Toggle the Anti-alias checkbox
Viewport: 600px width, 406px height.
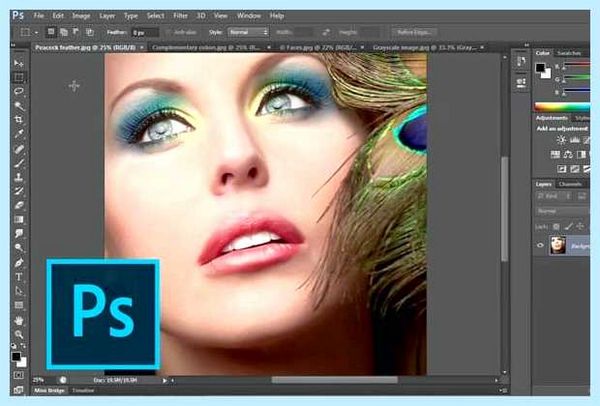click(168, 33)
